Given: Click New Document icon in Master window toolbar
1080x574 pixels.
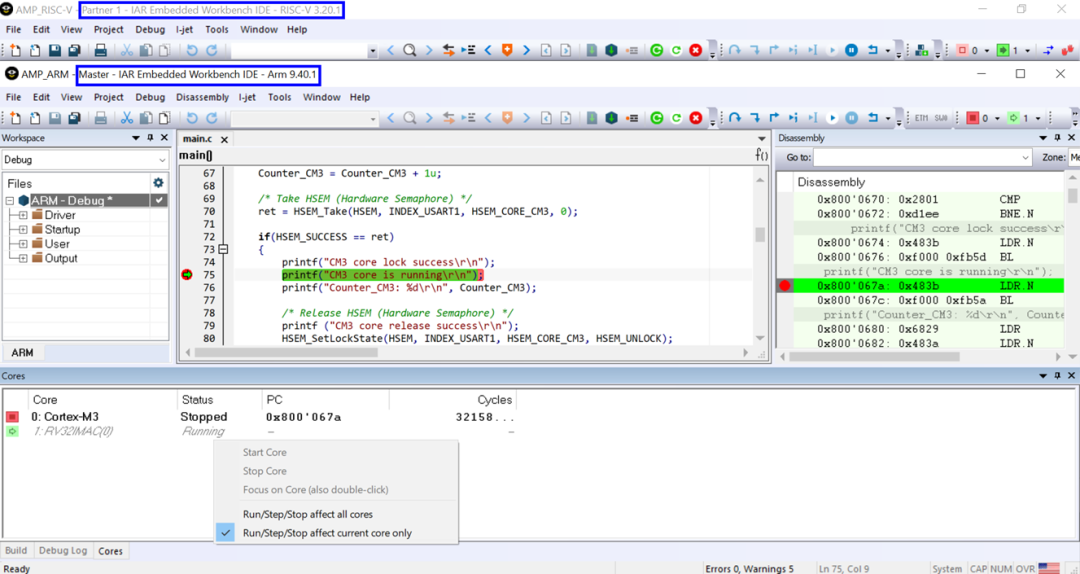Looking at the screenshot, I should click(x=15, y=118).
